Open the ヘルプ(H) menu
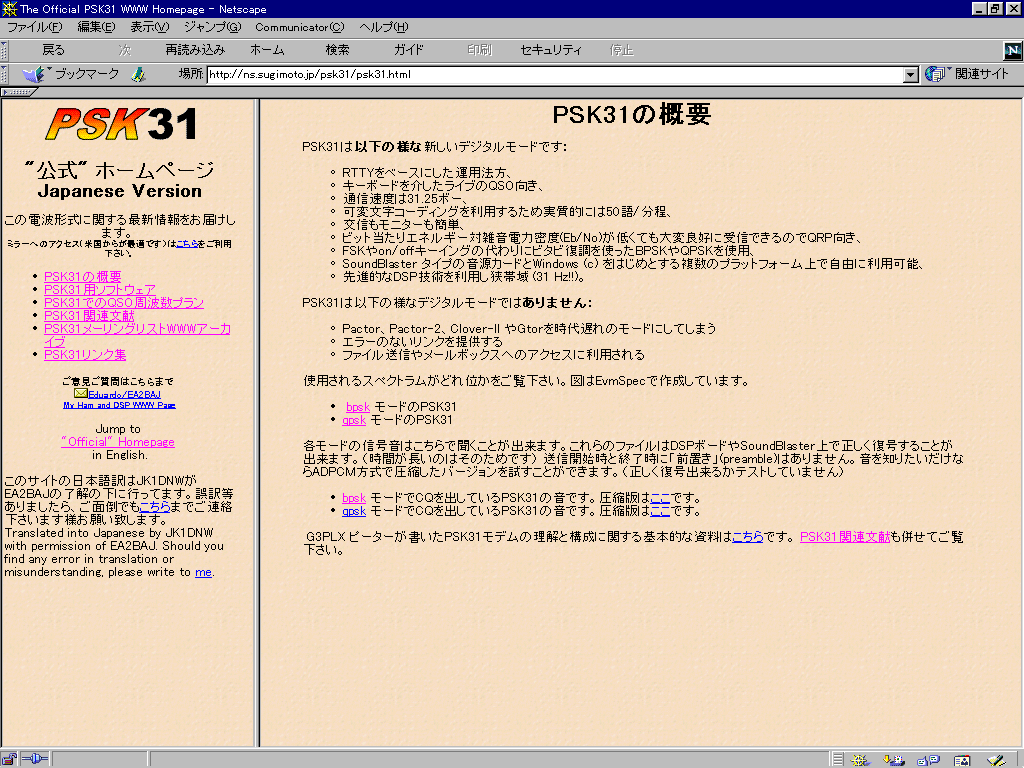This screenshot has width=1024, height=768. [x=383, y=27]
